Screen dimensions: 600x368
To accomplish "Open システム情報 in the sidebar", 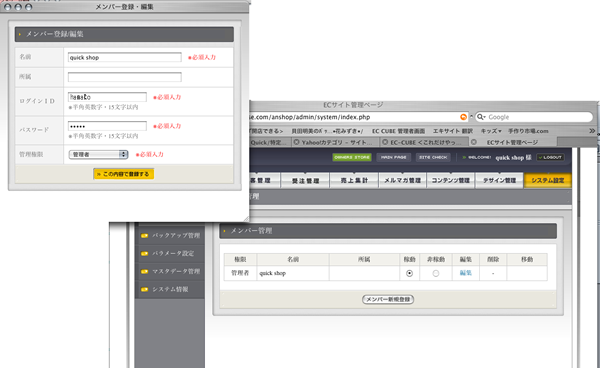I will (170, 290).
